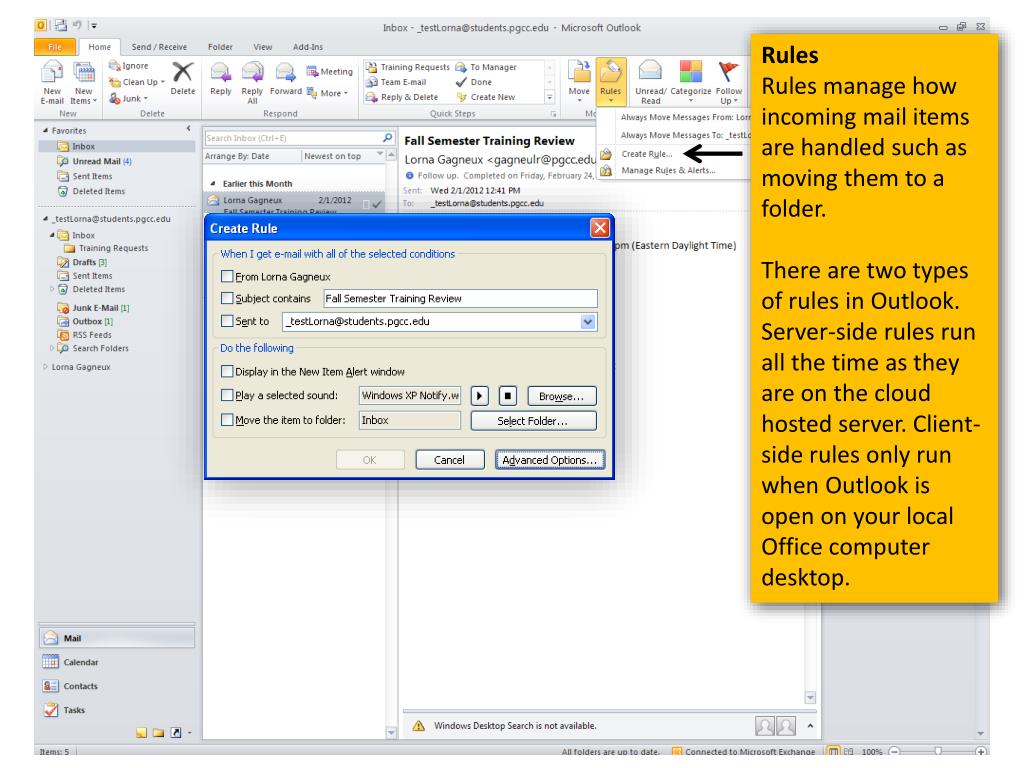
Task: Click the zoom out minus button
Action: point(895,751)
